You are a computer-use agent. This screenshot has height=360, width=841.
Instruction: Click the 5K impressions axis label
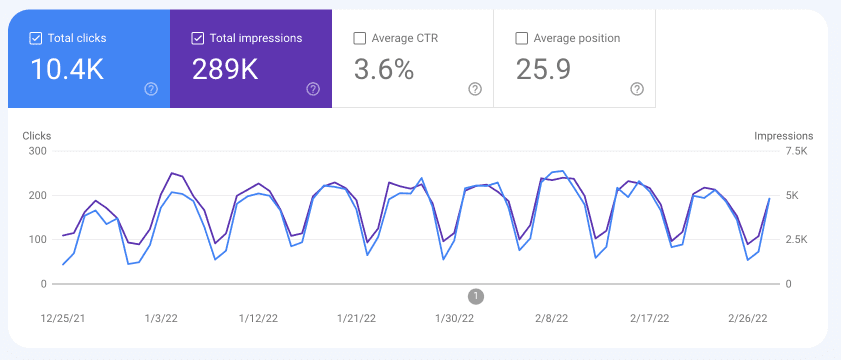pyautogui.click(x=793, y=196)
